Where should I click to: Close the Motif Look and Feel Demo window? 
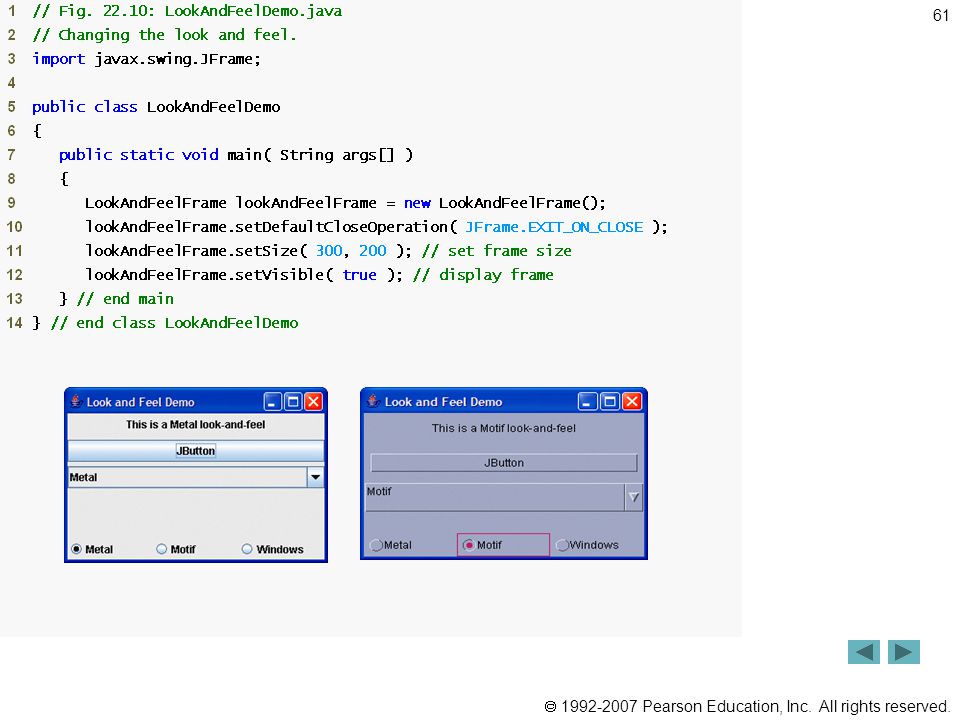(632, 402)
